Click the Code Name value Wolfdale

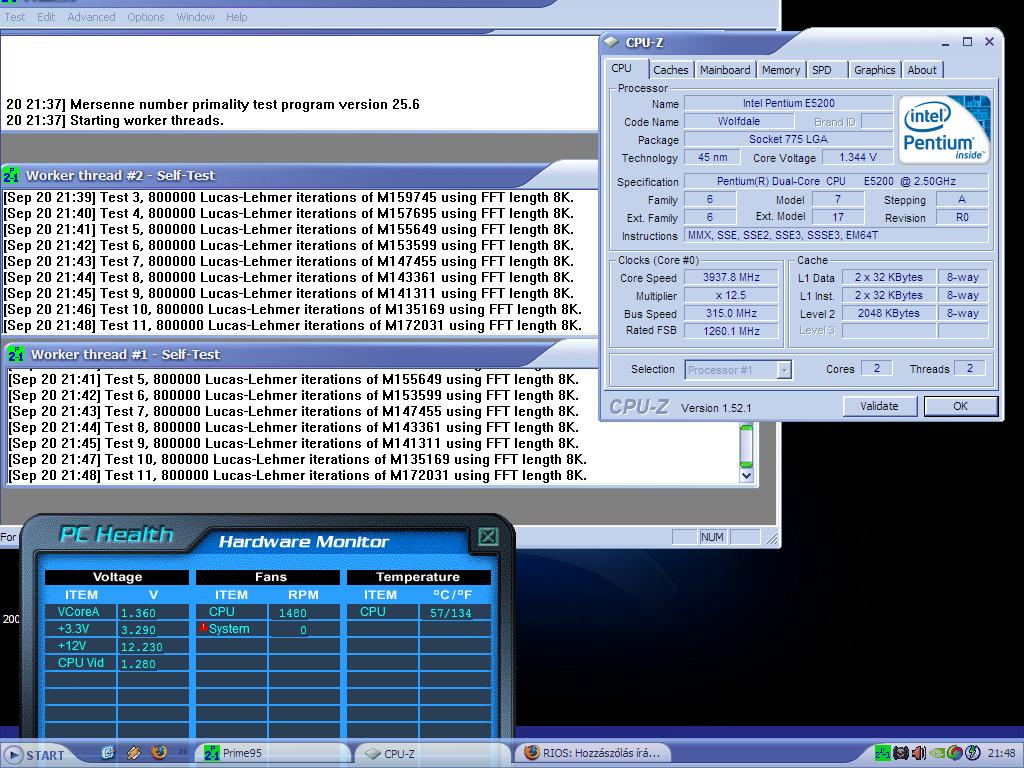(x=739, y=121)
